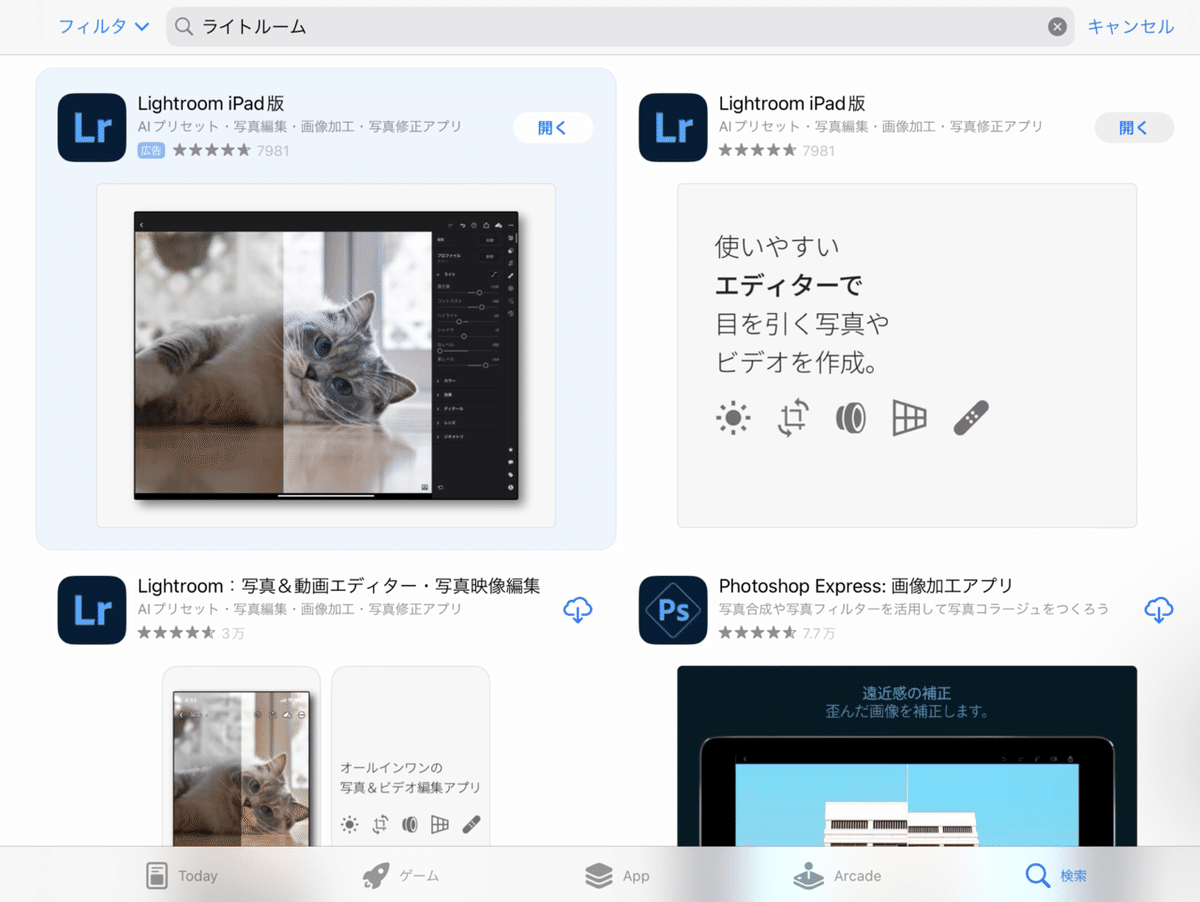
Task: Switch to the ゲーム tab
Action: click(400, 875)
